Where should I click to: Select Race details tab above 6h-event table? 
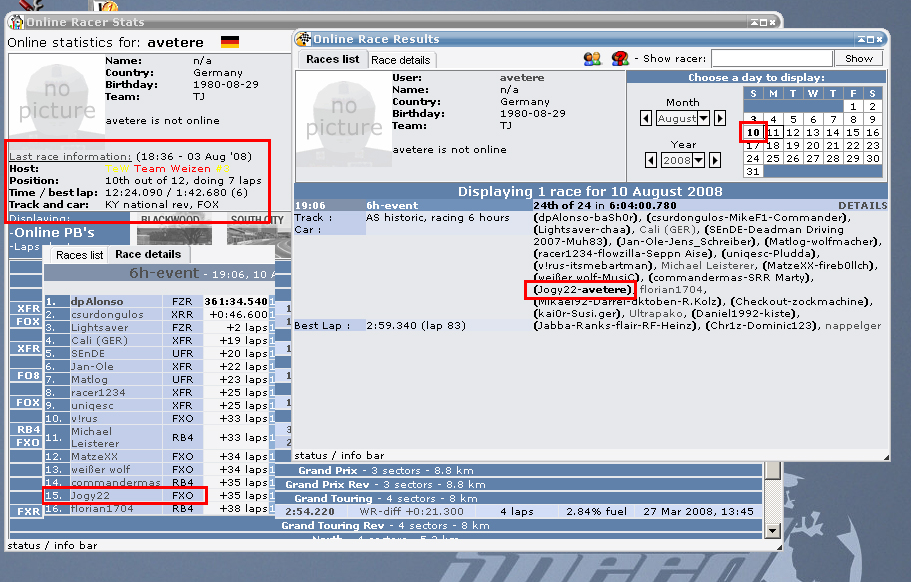click(148, 254)
